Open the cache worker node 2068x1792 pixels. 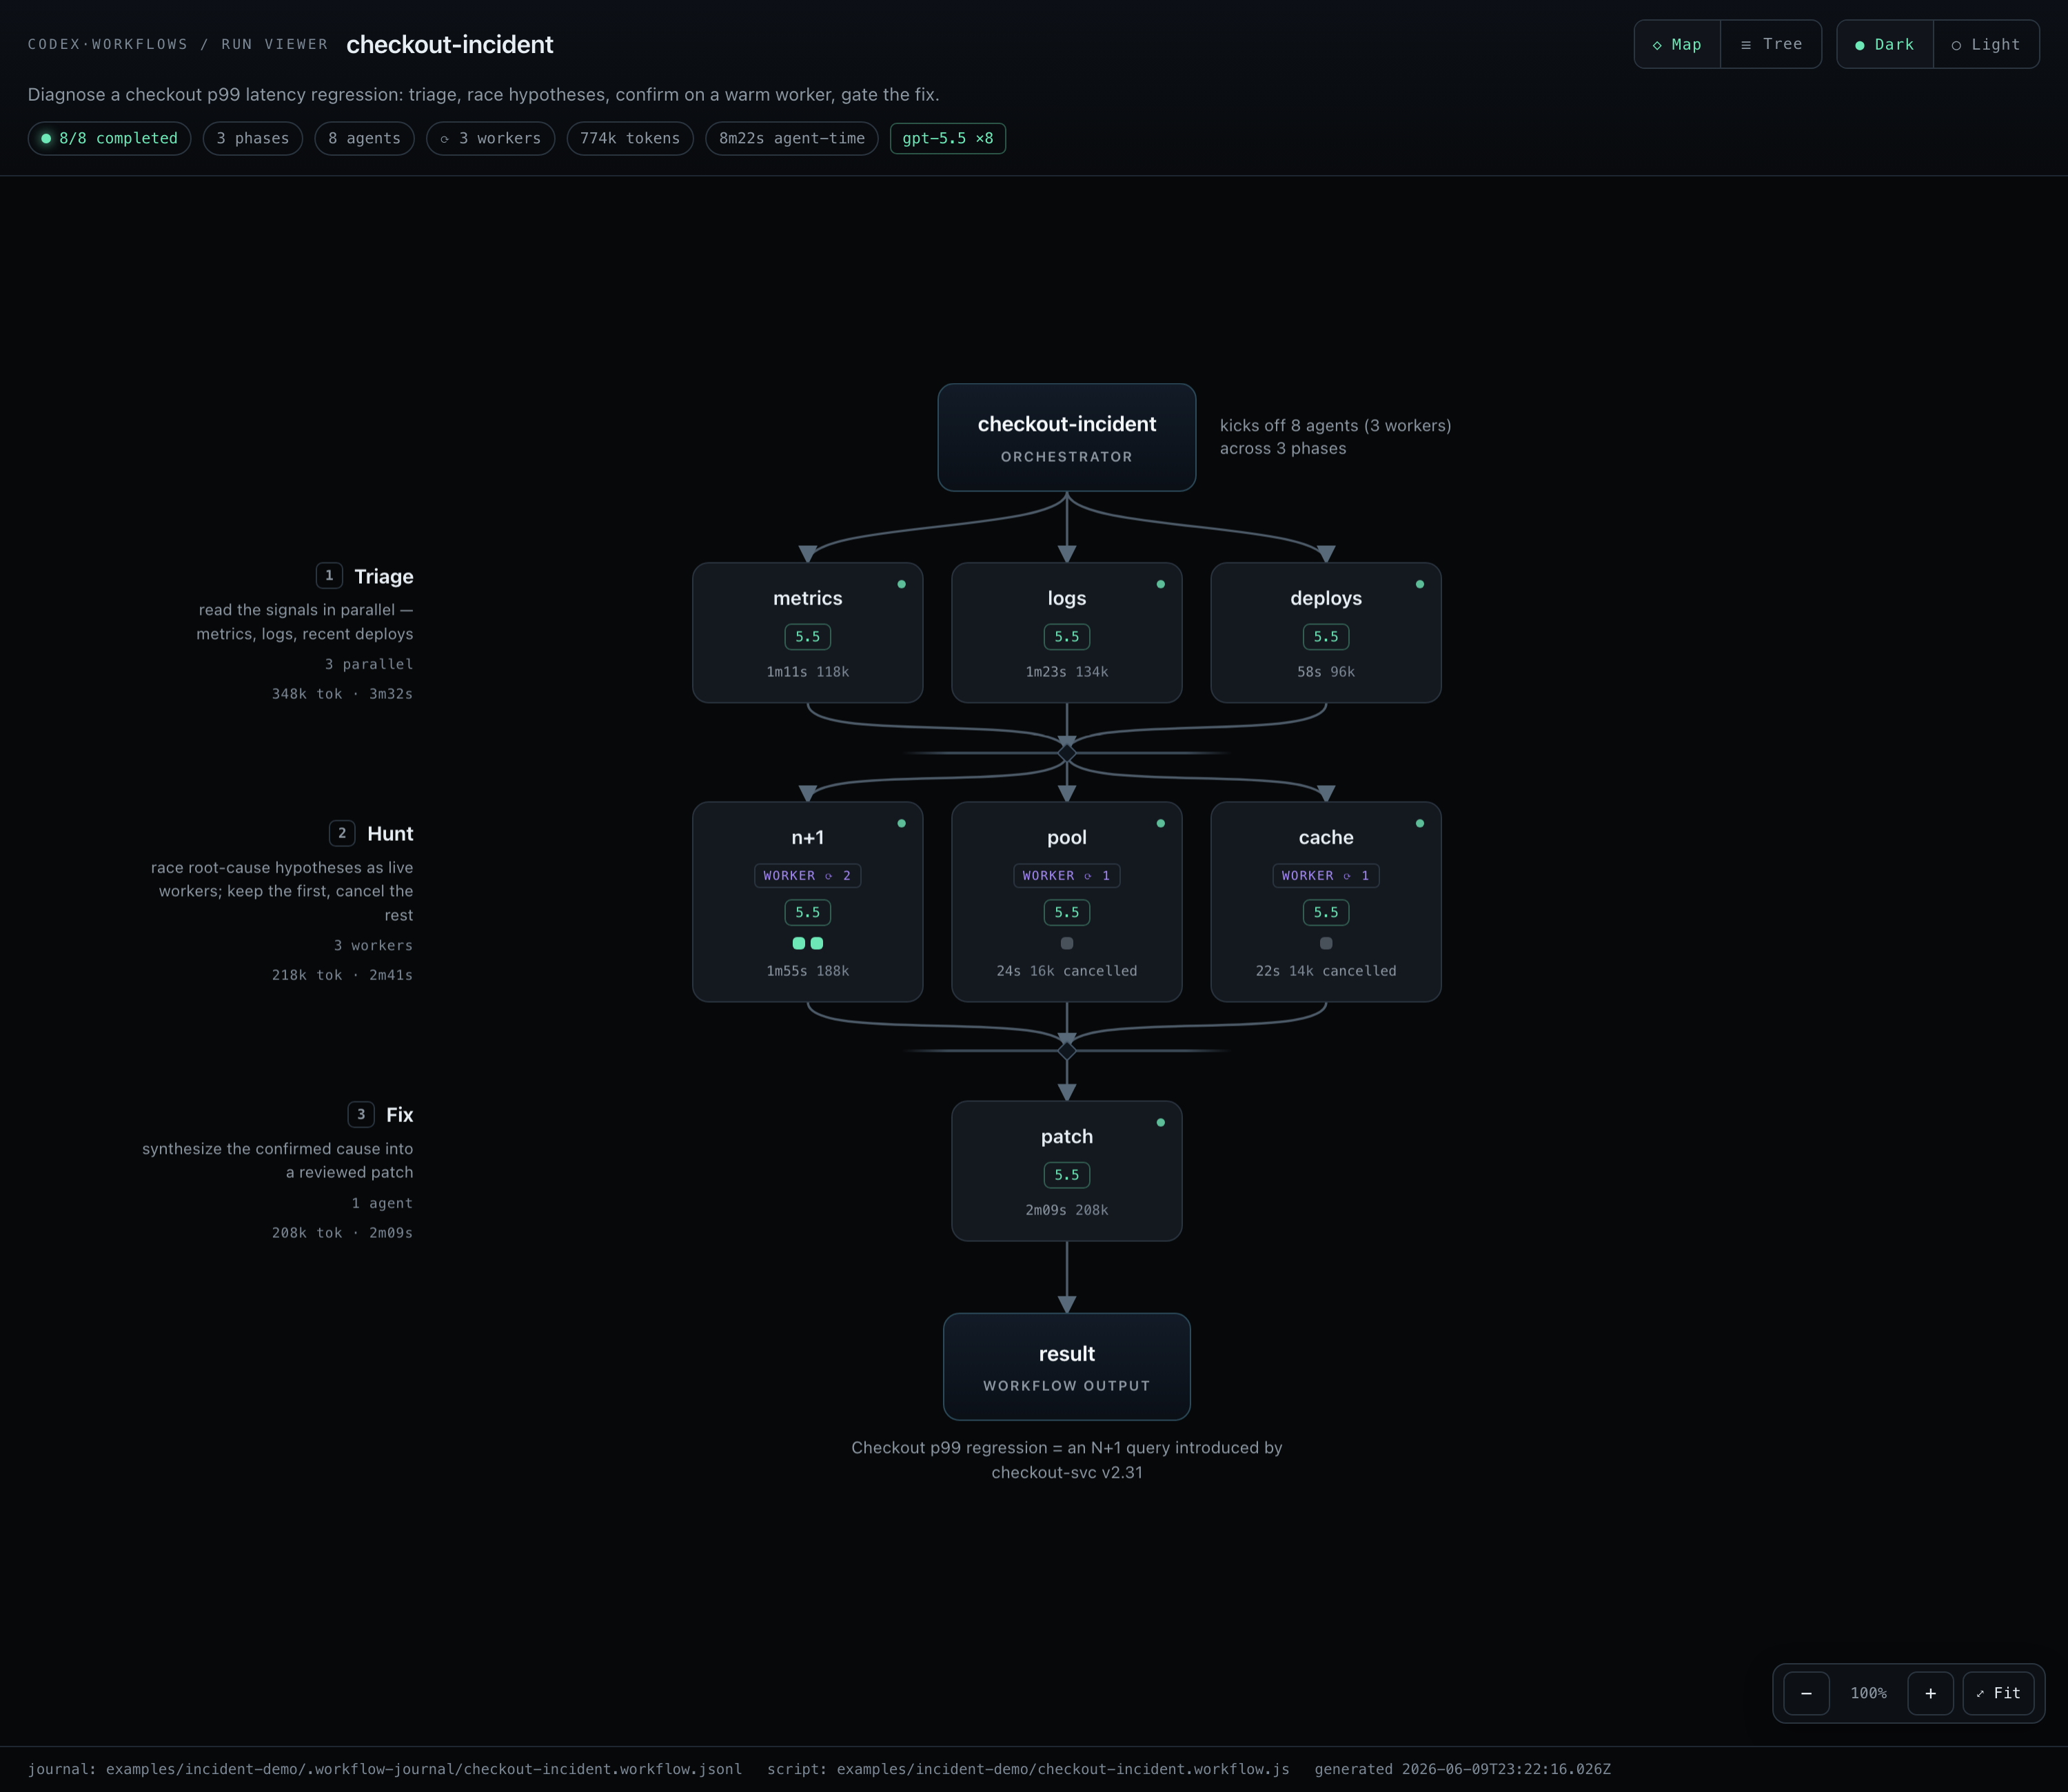1326,902
